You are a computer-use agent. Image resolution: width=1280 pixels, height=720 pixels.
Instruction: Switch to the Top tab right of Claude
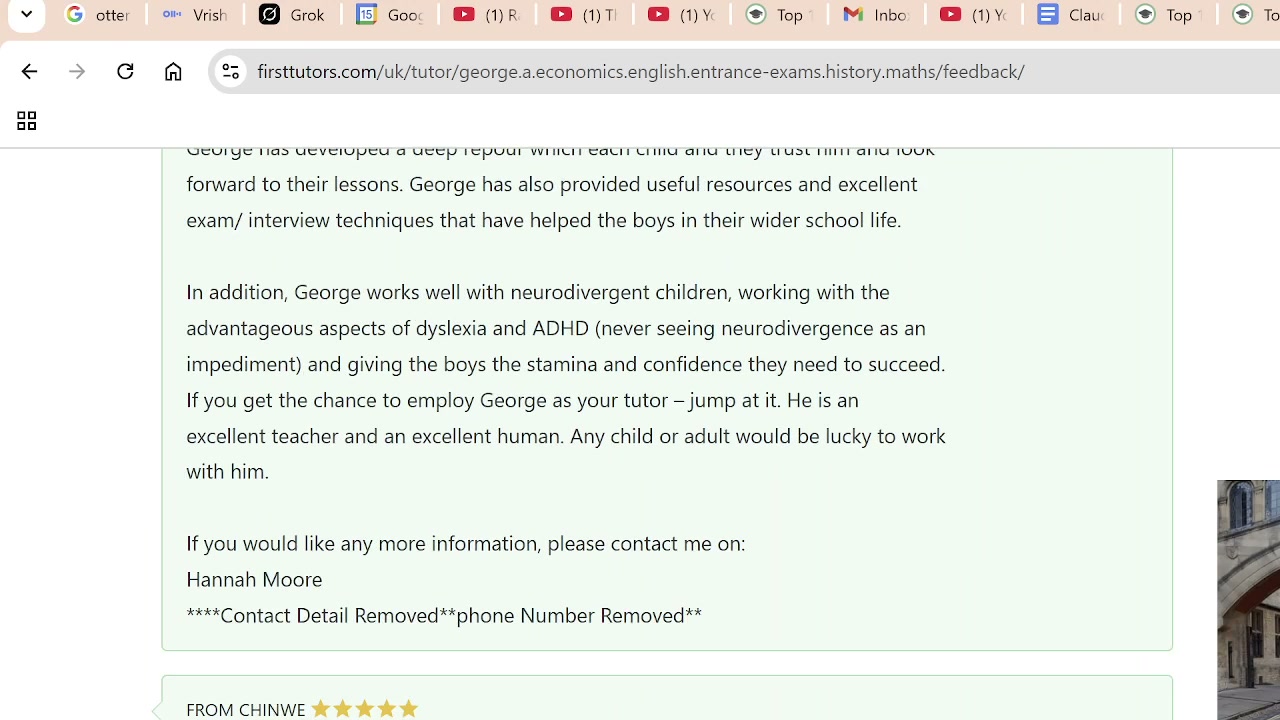1167,15
